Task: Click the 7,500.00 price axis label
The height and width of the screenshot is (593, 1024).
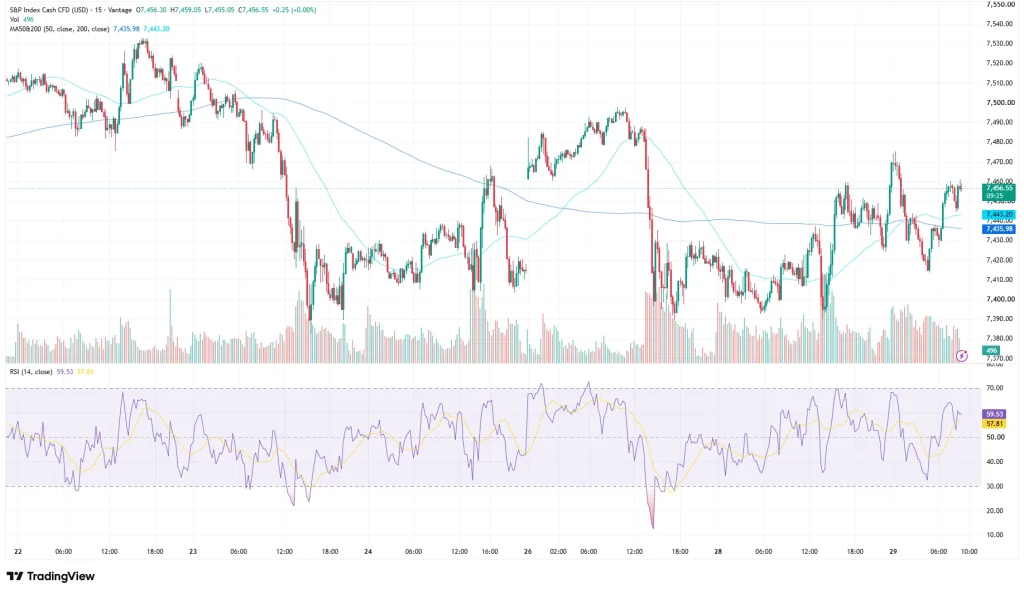Action: click(1000, 103)
